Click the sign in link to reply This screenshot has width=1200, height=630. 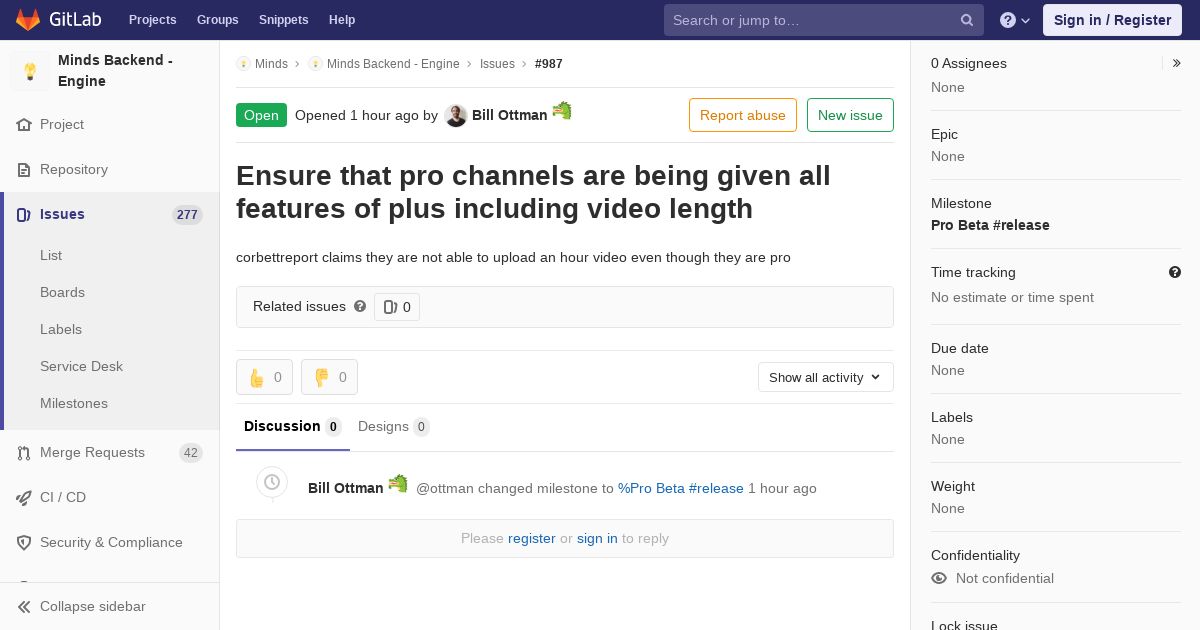click(x=597, y=538)
